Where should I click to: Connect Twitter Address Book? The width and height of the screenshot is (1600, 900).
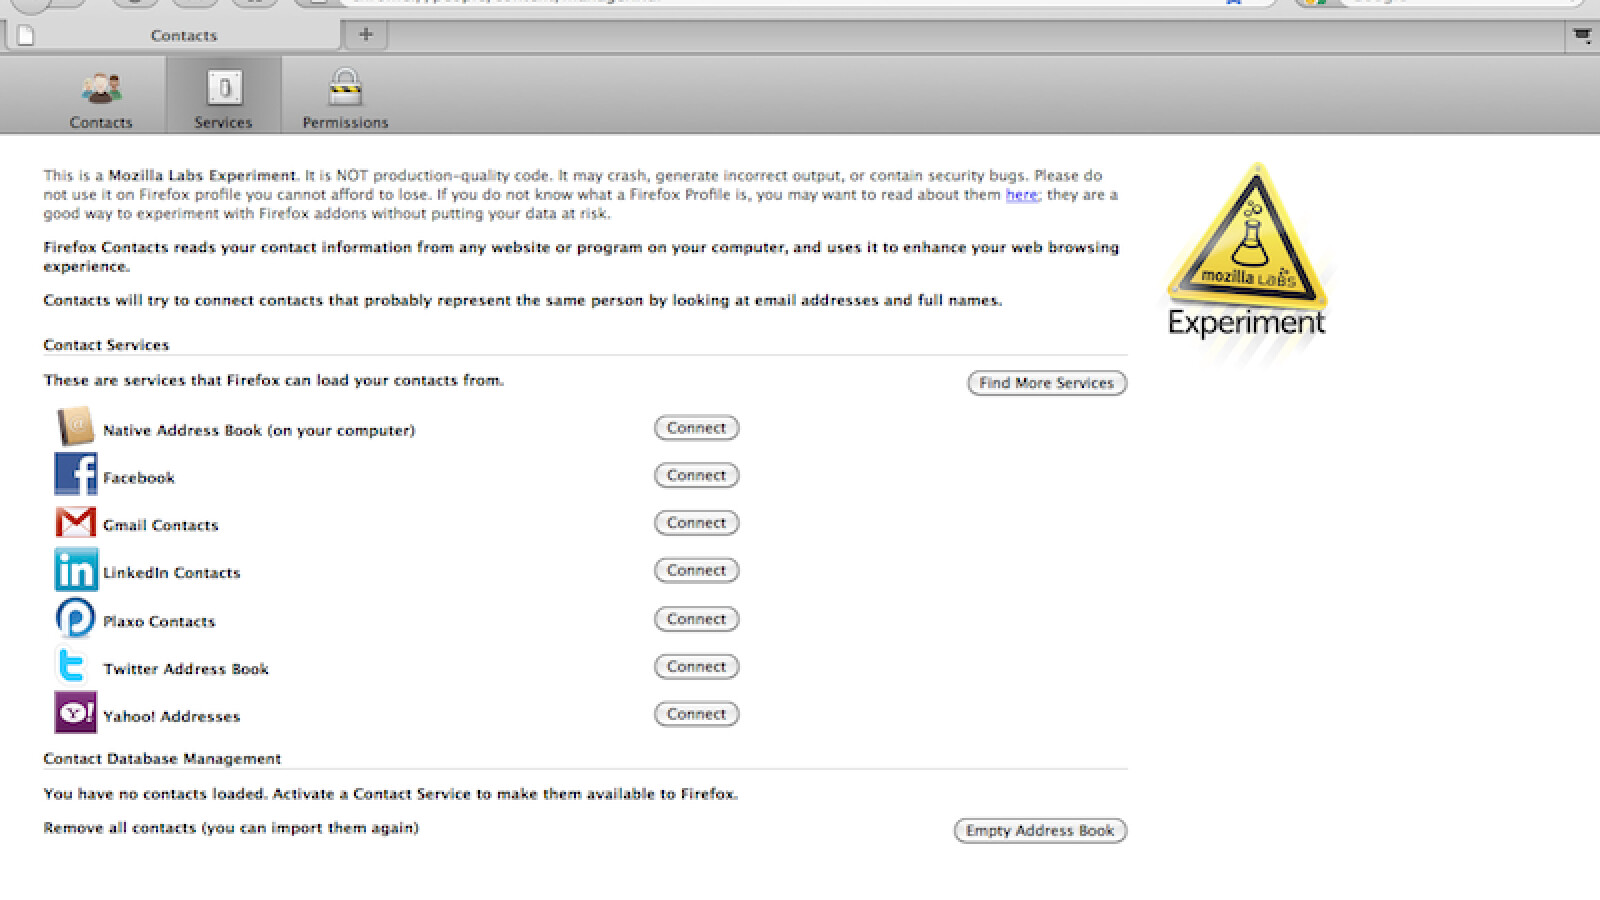coord(696,667)
